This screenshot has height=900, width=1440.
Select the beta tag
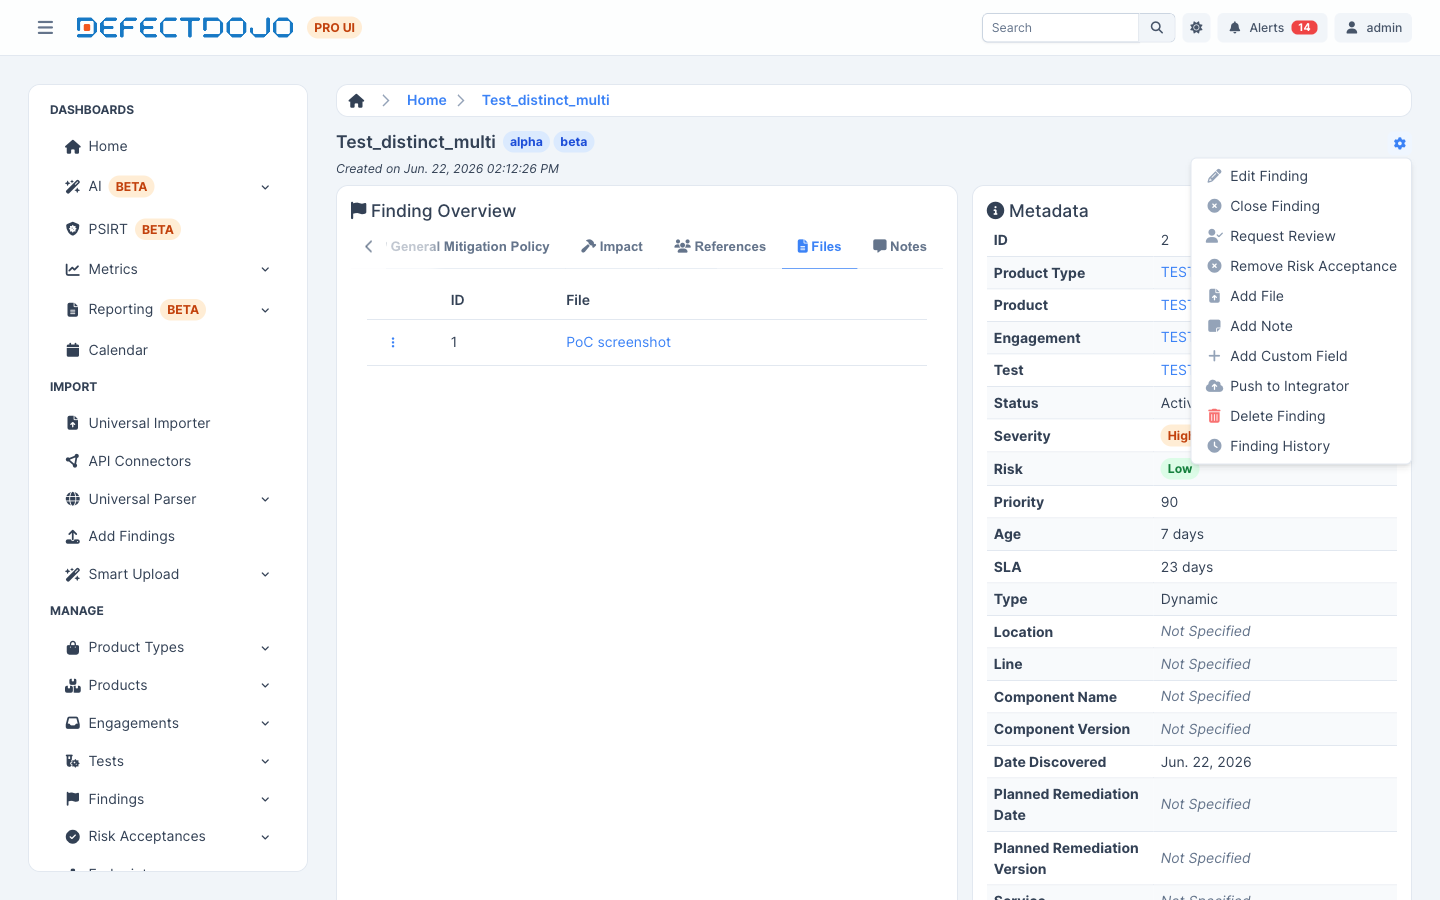tap(574, 142)
